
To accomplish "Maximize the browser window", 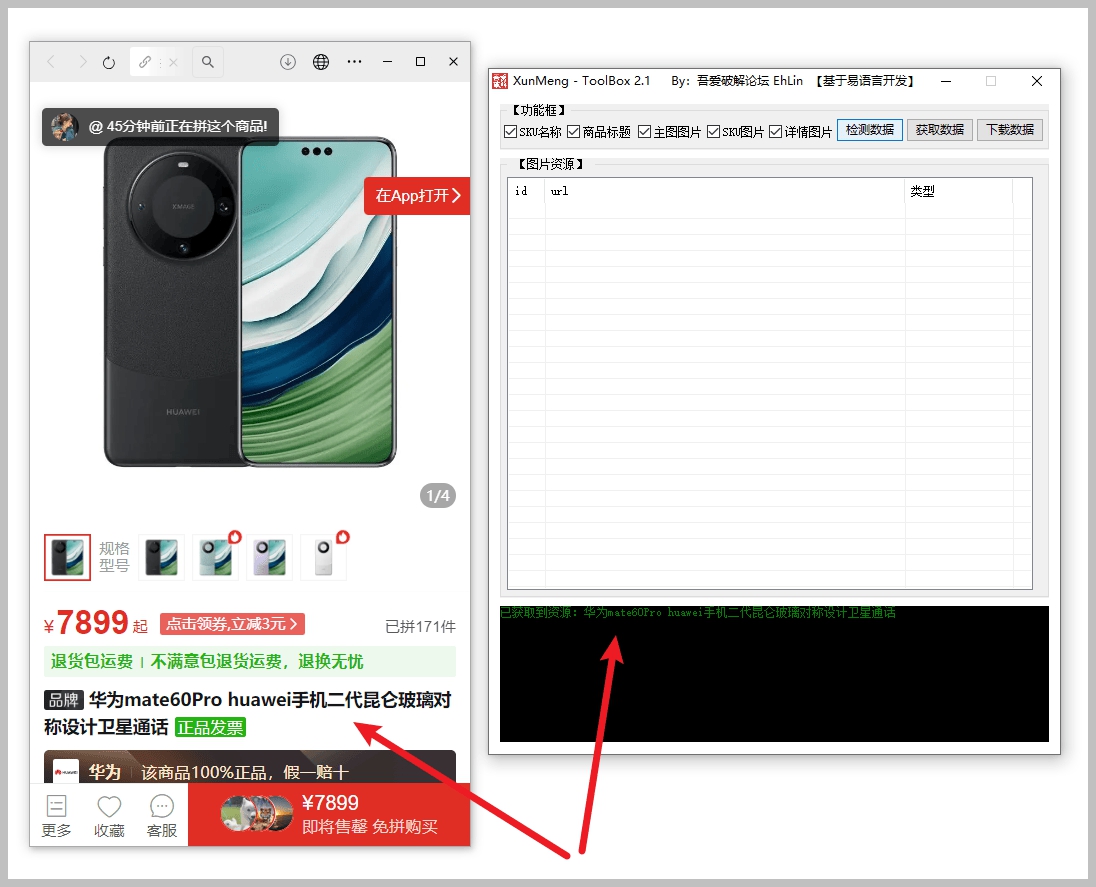I will (420, 62).
